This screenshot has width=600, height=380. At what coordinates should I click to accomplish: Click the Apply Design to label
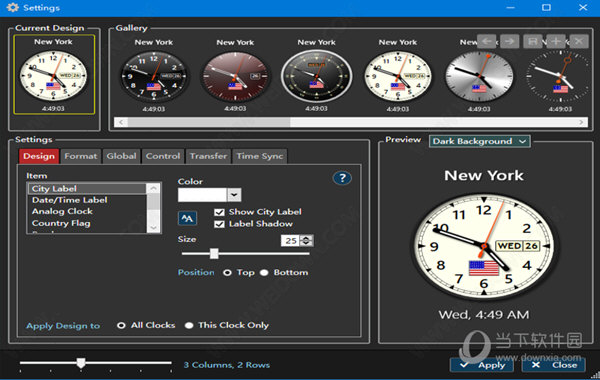[x=63, y=326]
